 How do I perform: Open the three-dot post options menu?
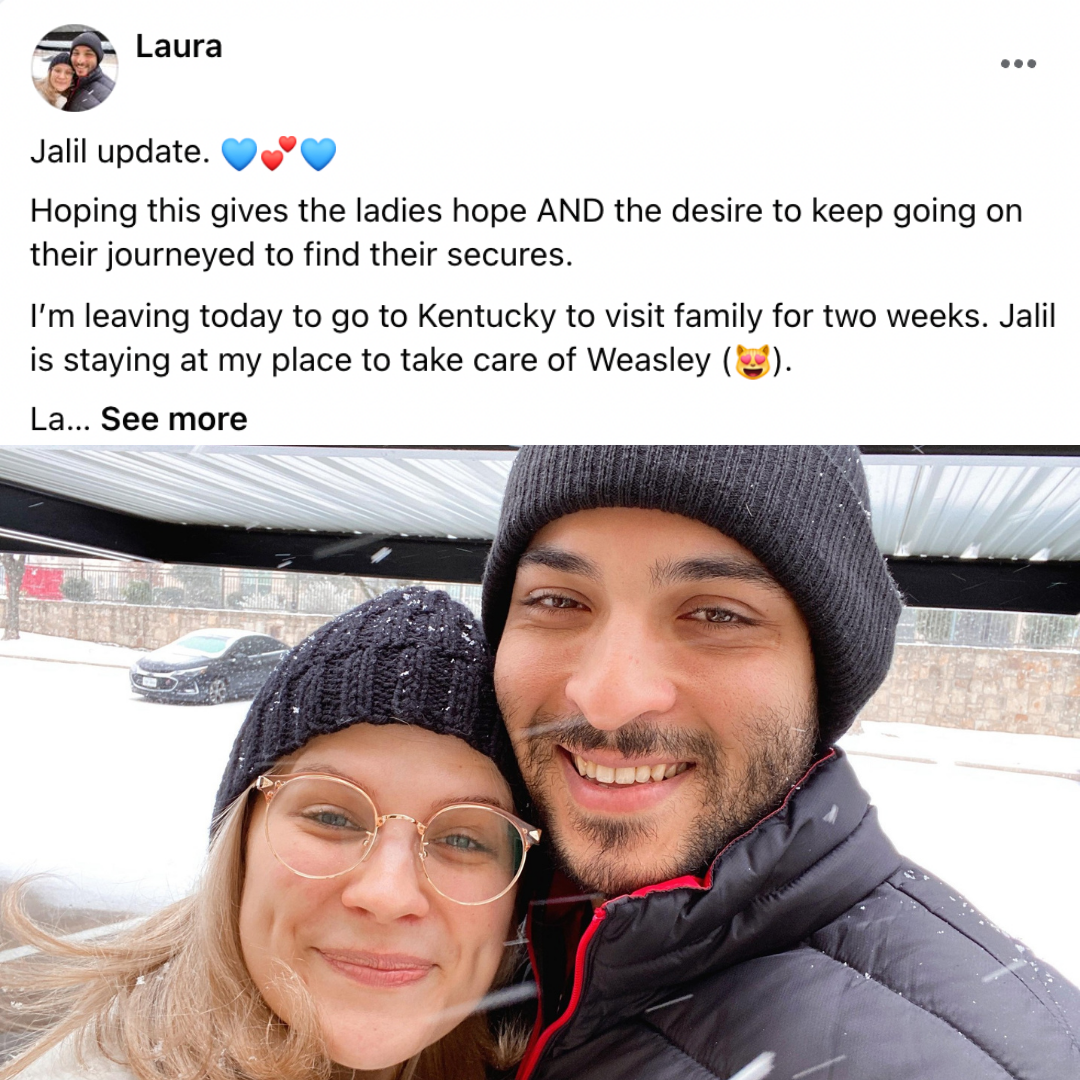[1018, 63]
